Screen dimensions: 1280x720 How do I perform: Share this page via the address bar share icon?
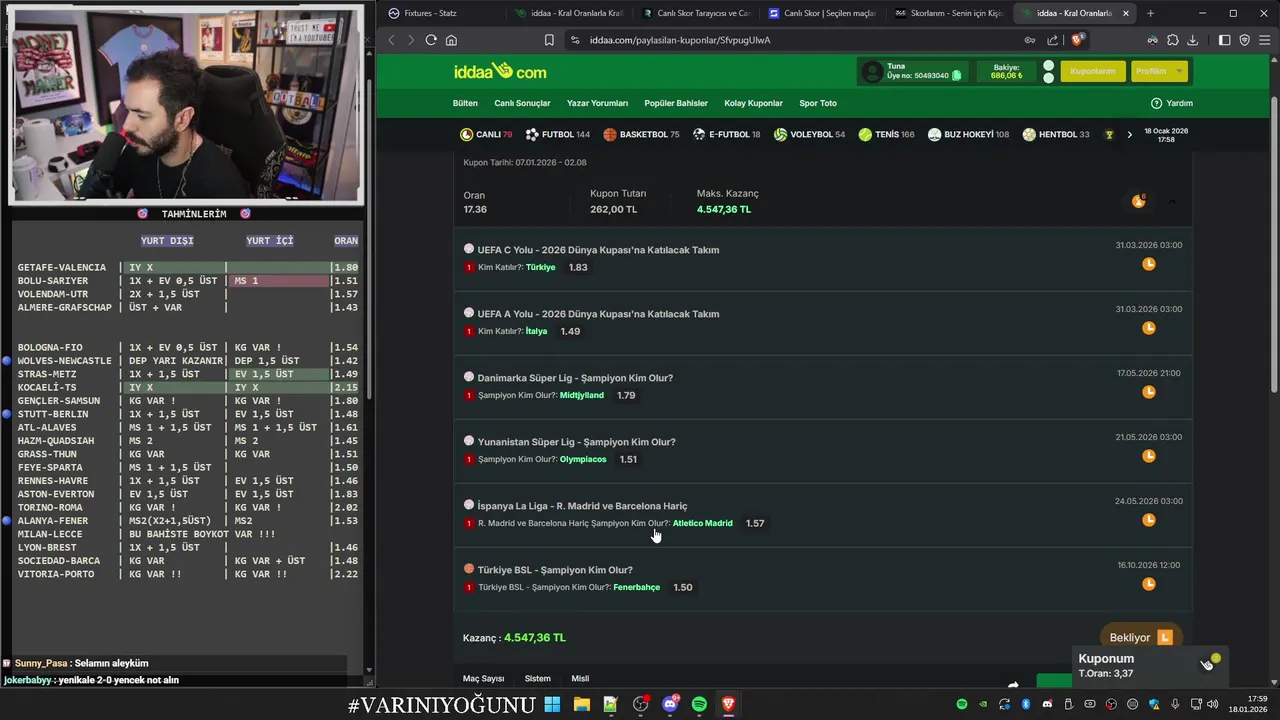coord(1053,40)
